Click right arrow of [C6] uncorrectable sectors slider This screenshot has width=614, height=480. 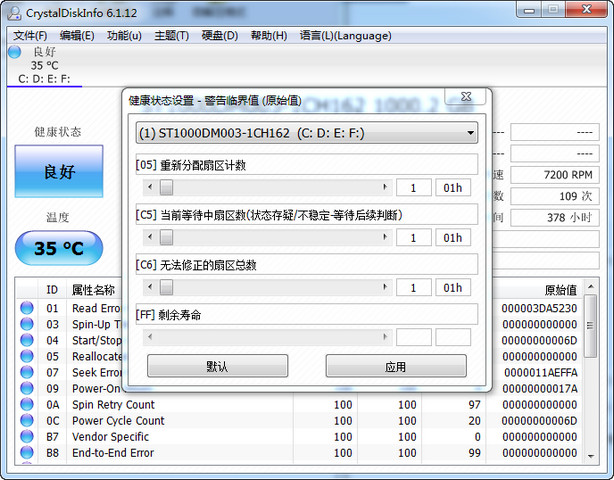coord(385,287)
